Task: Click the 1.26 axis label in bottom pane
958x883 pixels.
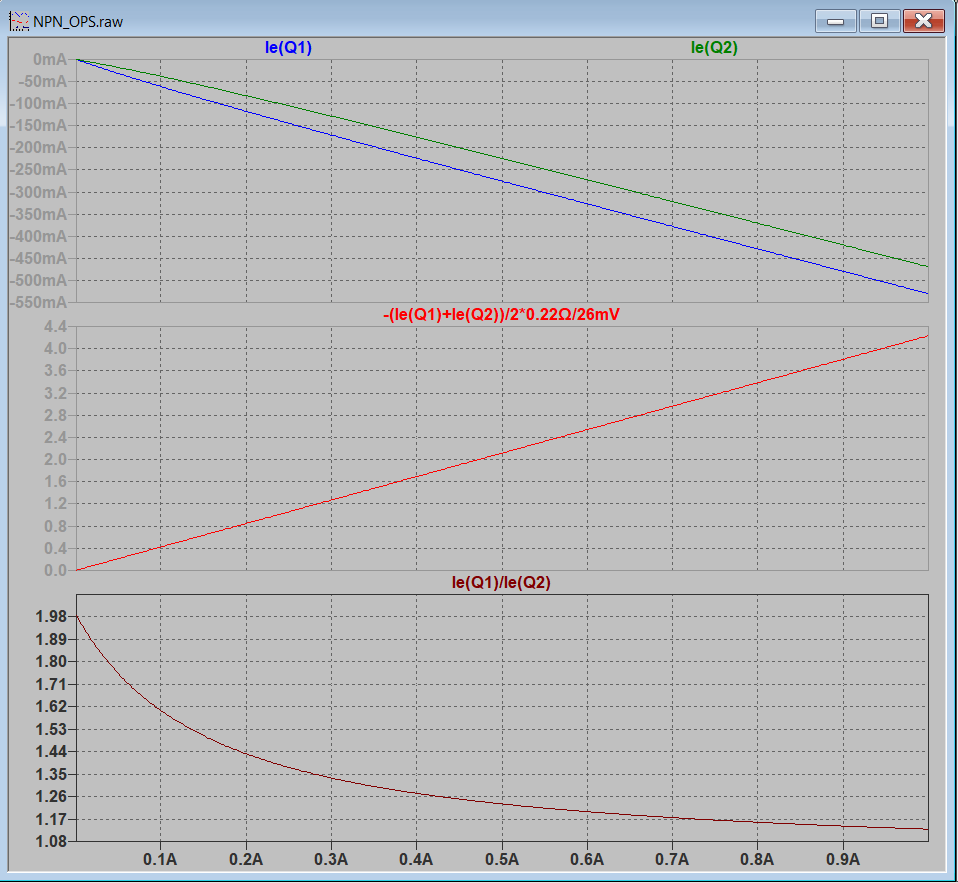Action: [x=51, y=796]
